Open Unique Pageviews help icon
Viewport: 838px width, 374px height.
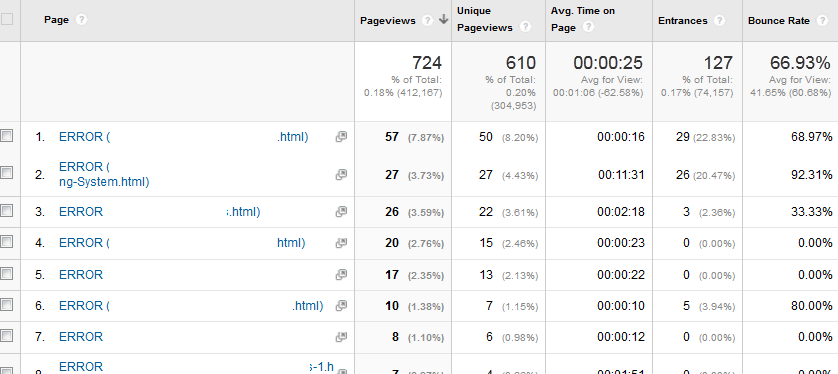point(525,27)
